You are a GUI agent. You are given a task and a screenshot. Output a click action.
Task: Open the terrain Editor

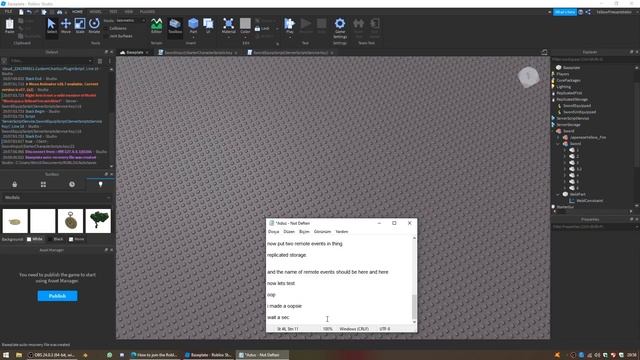156,25
